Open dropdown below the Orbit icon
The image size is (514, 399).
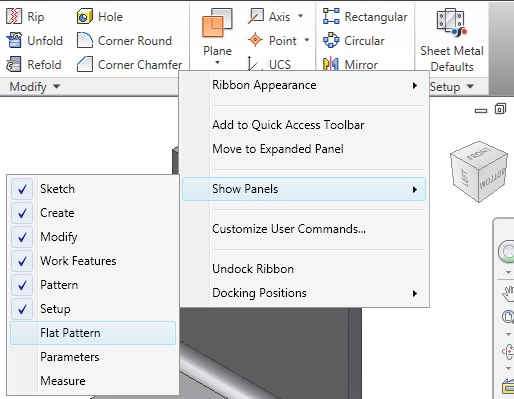point(508,368)
